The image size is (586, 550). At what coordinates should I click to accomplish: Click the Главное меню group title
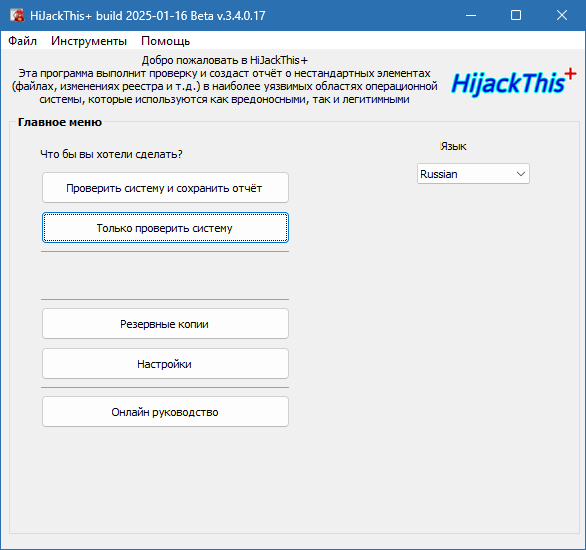60,122
